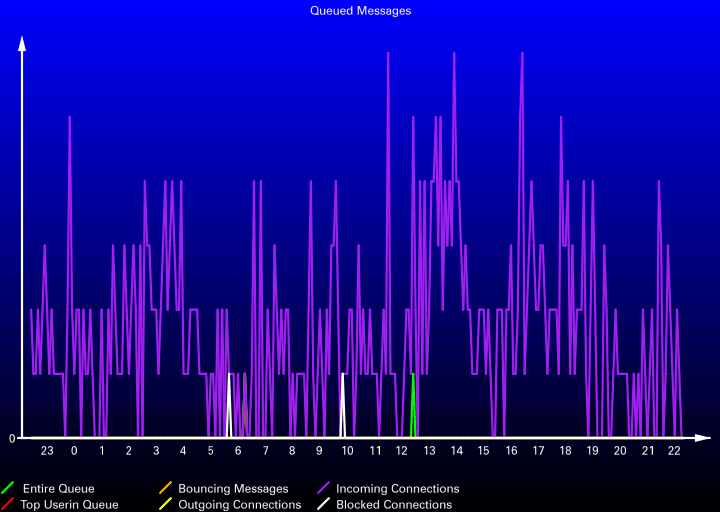Select the Bouncing Messages legend text

point(233,489)
